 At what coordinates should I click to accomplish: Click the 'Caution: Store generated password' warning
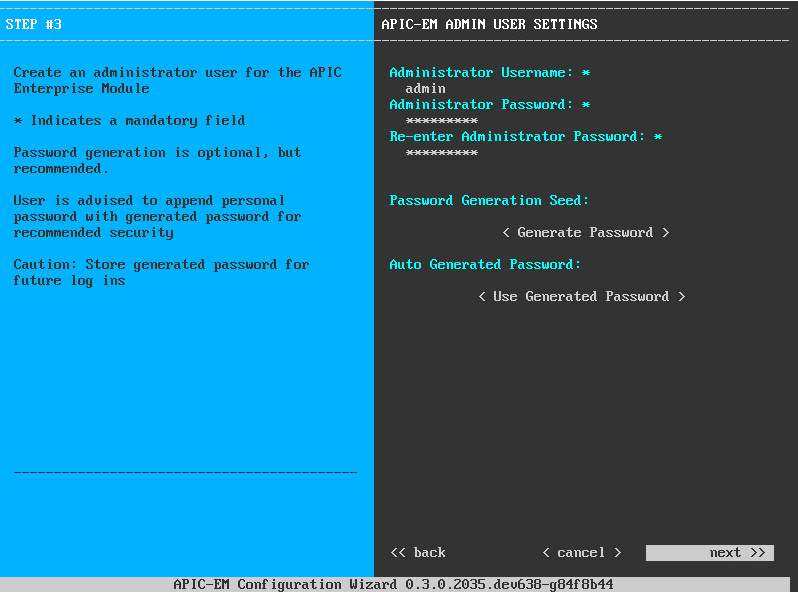(x=161, y=272)
